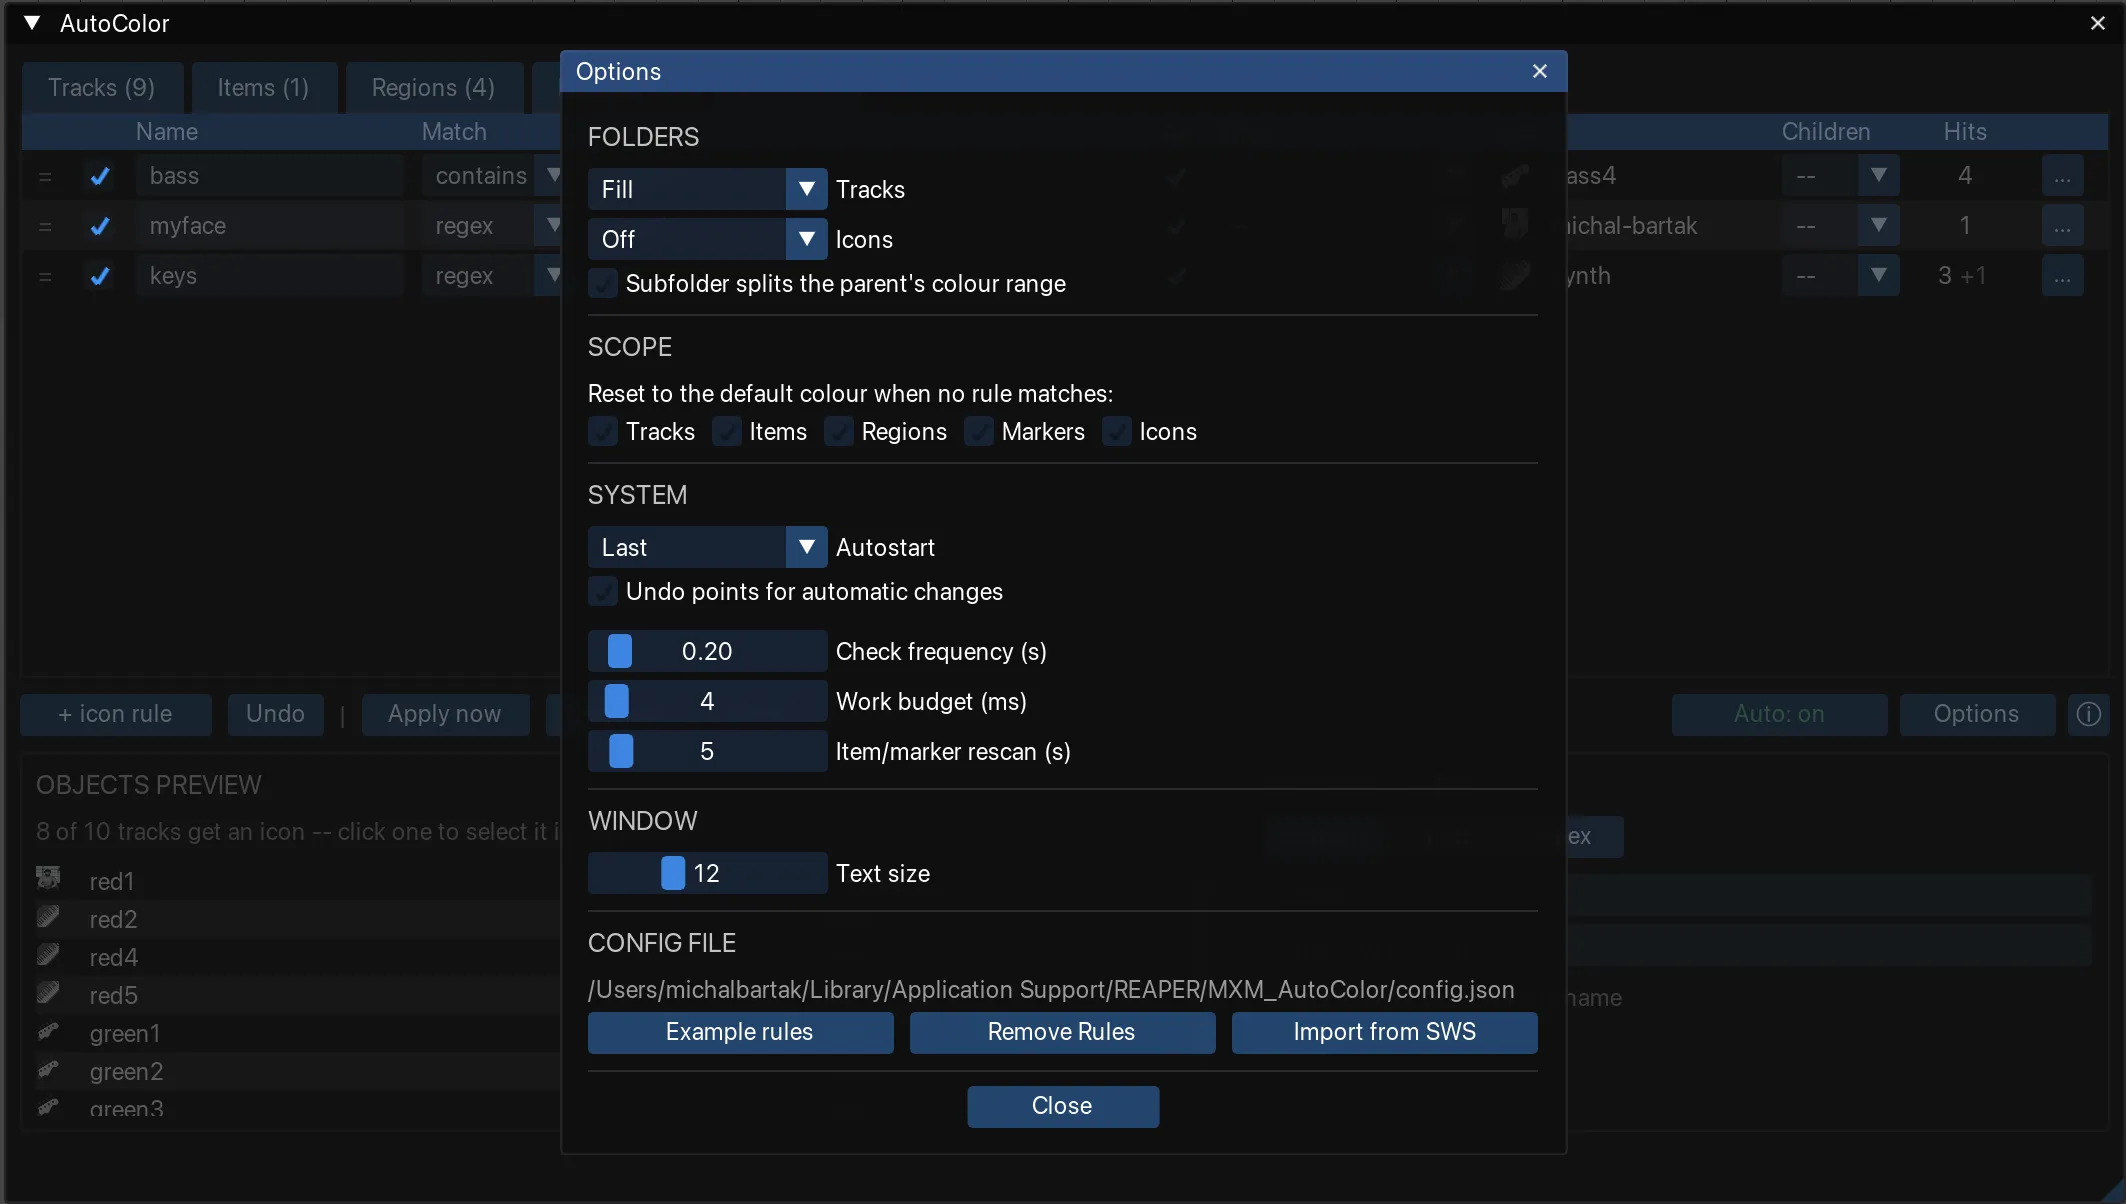Adjust the Check frequency slider

(707, 651)
